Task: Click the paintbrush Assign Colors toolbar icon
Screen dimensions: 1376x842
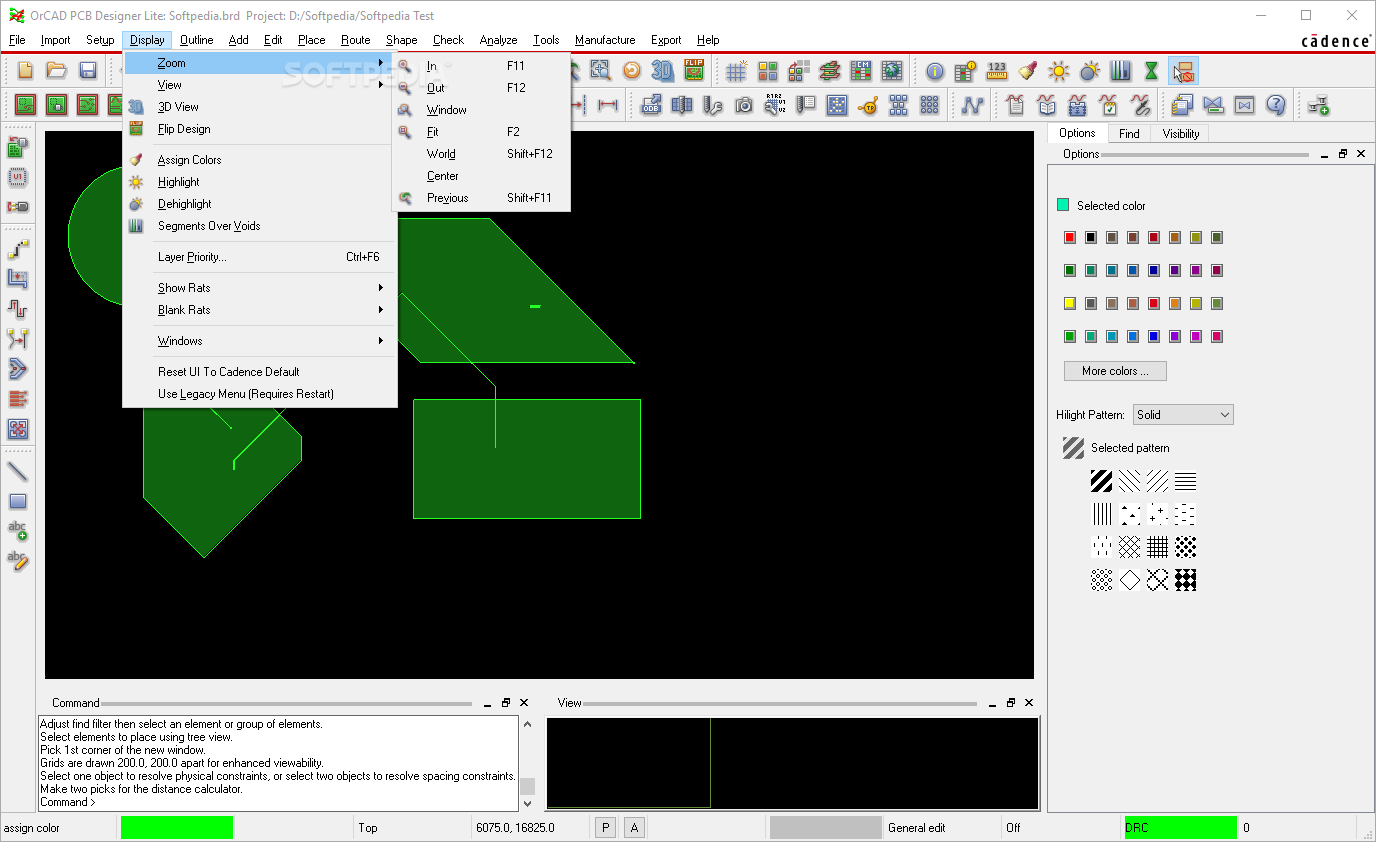Action: click(1028, 71)
